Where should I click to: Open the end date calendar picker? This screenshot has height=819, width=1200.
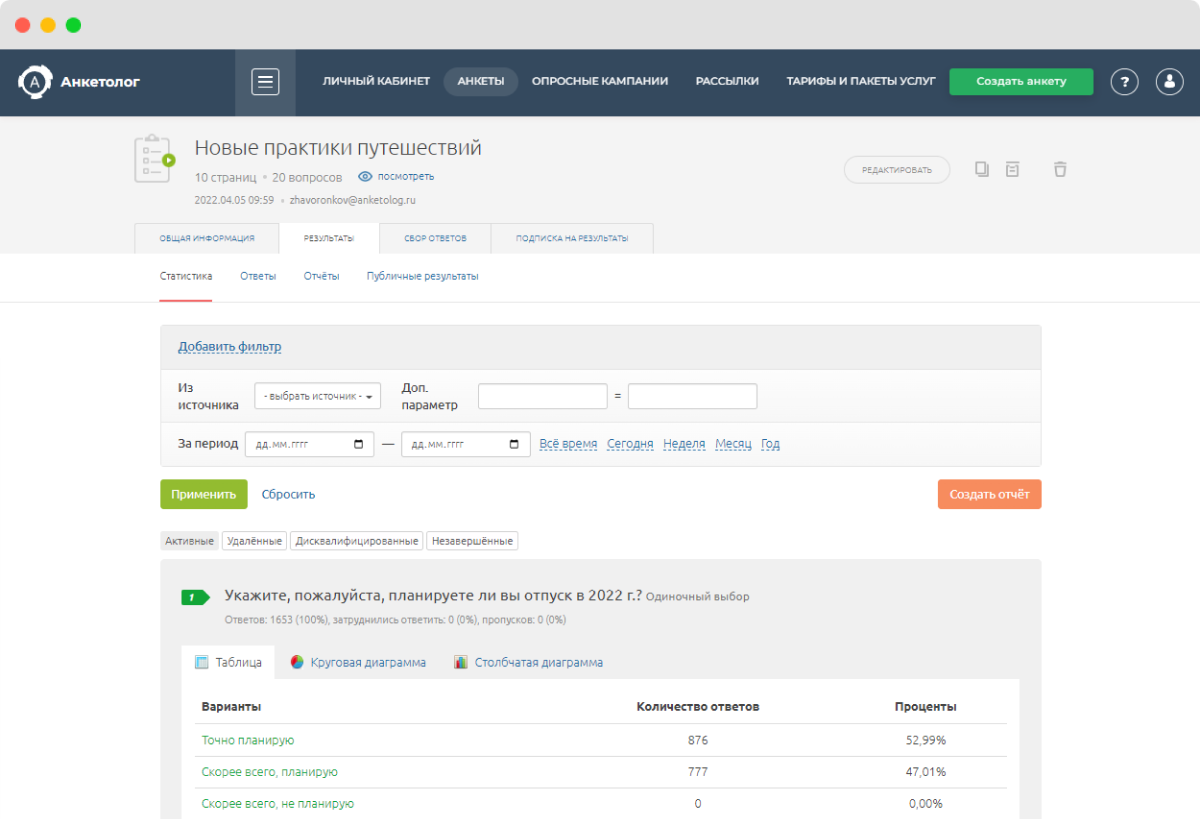click(514, 445)
